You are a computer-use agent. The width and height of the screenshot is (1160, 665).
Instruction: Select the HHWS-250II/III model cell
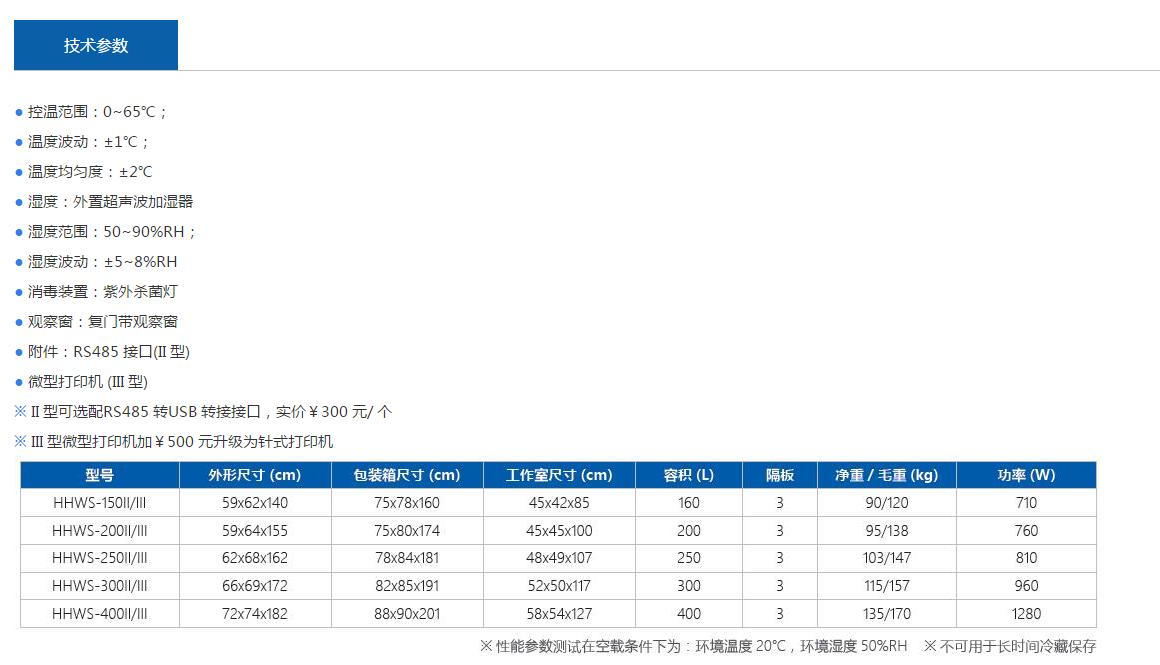pos(100,558)
